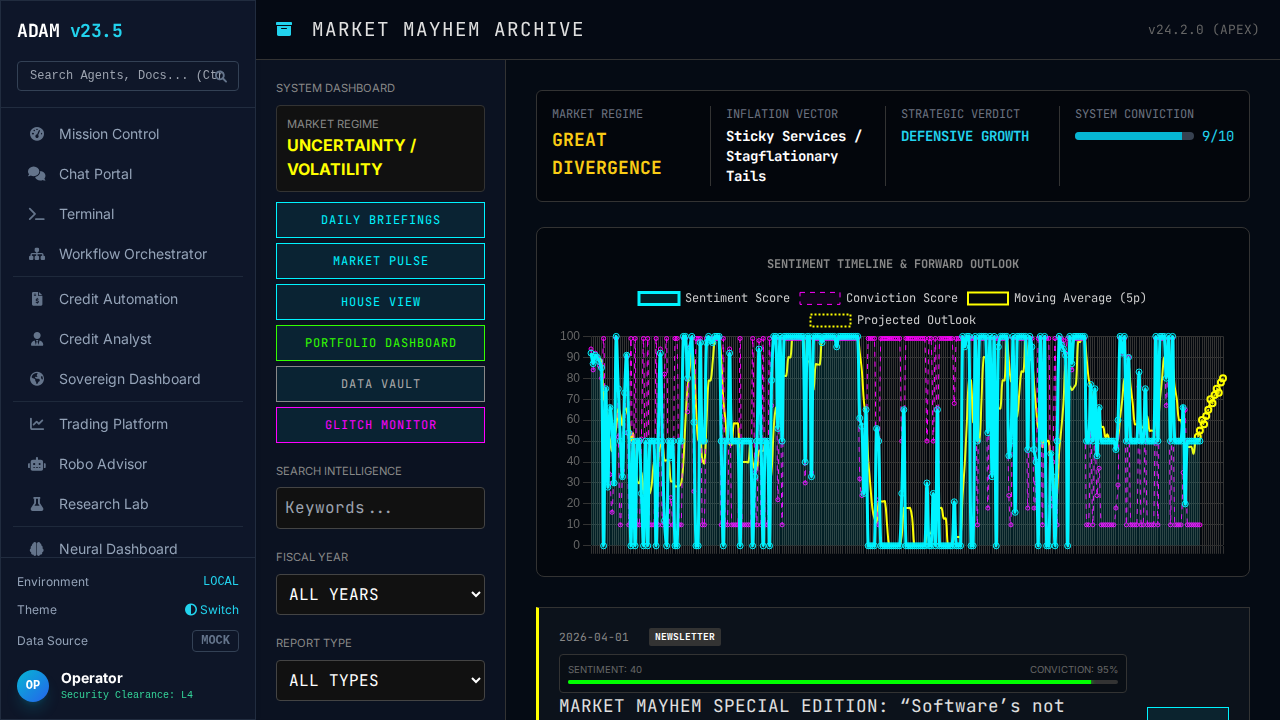Open the Glitch Monitor button

pyautogui.click(x=380, y=425)
